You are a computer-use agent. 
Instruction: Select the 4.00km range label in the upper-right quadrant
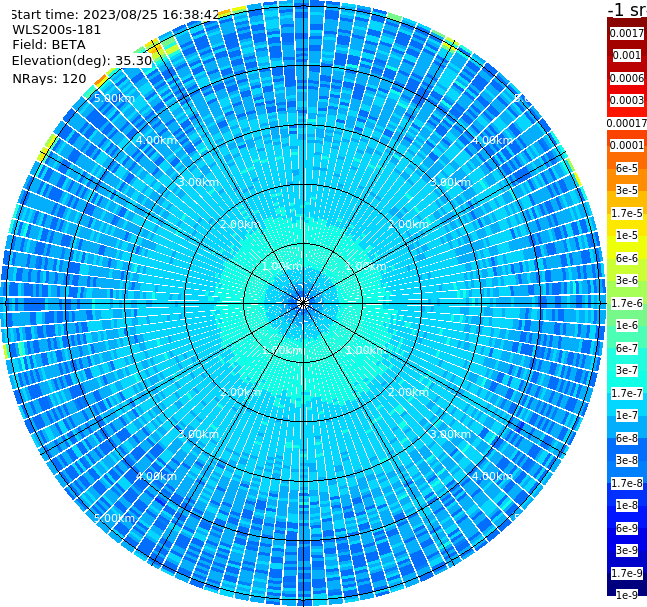(x=492, y=140)
